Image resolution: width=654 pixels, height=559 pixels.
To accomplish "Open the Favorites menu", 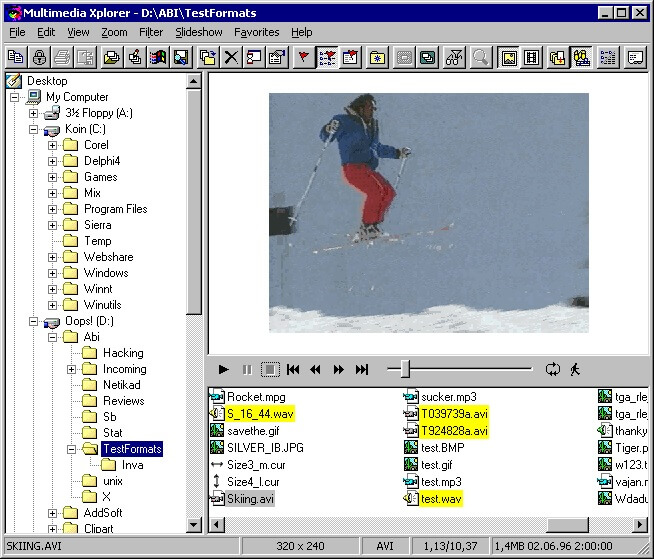I will click(x=257, y=32).
